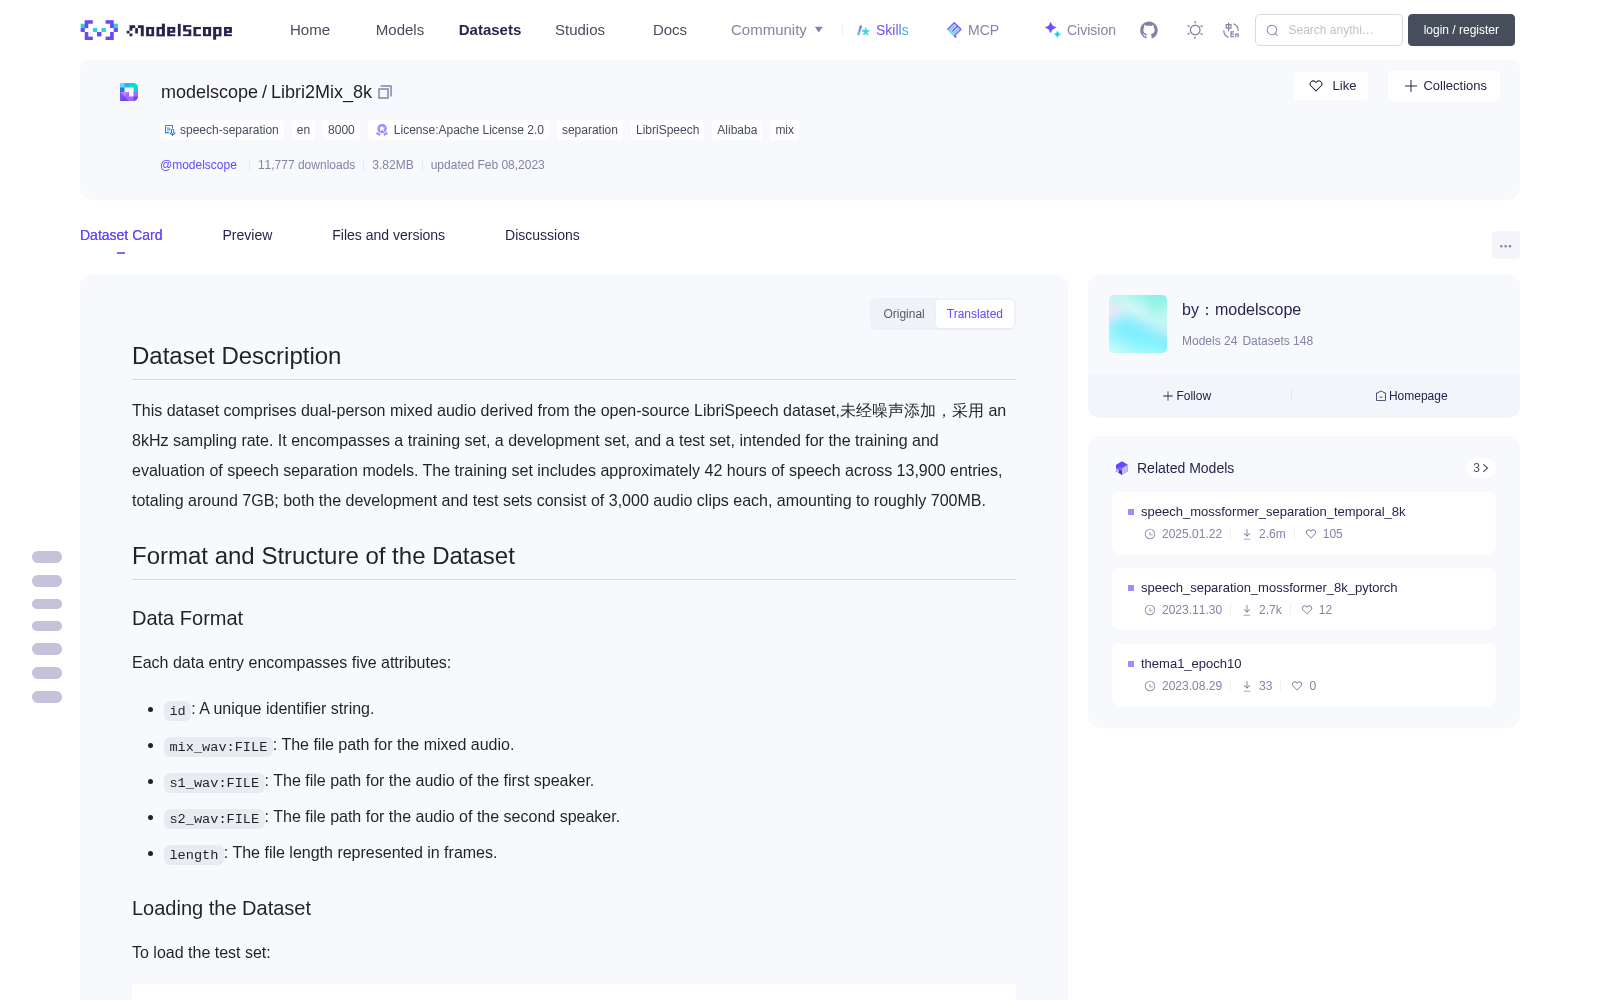Switch description to Translated

[975, 314]
